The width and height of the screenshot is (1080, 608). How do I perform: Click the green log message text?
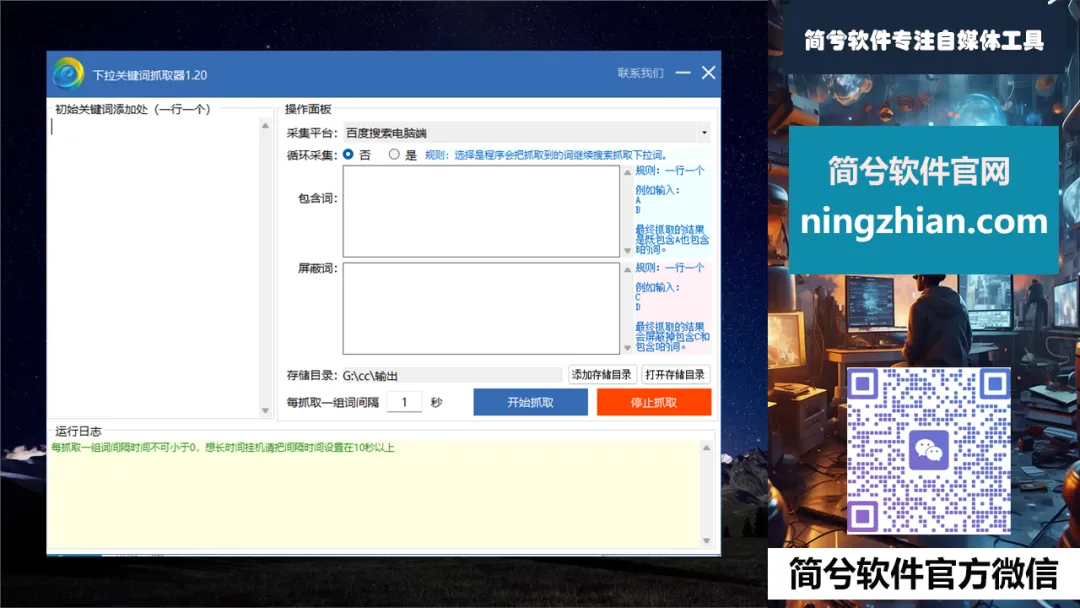pos(223,448)
